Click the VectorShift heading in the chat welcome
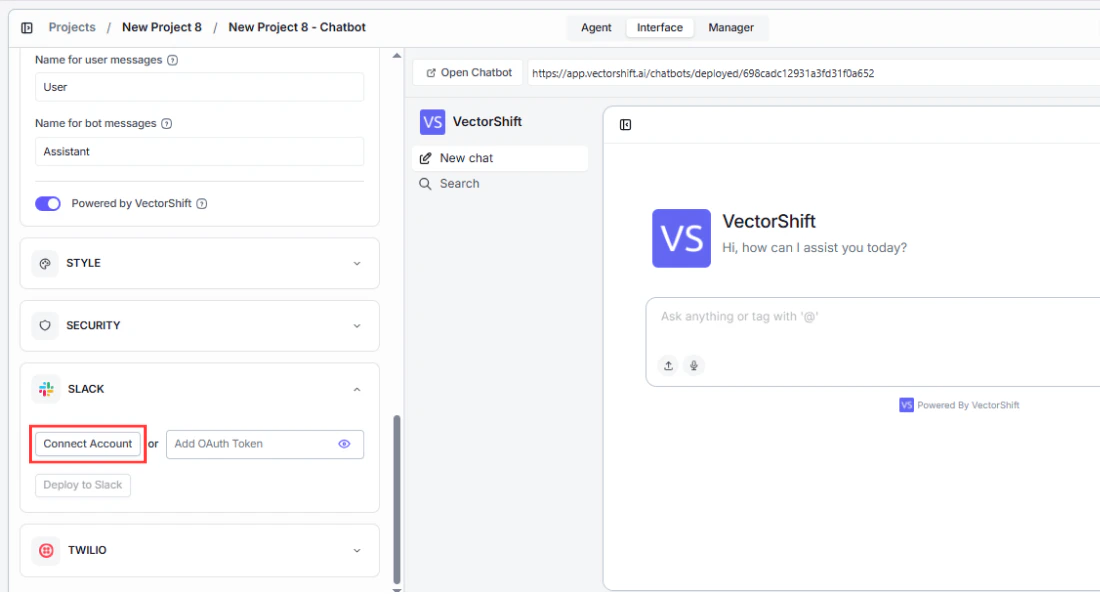Viewport: 1100px width, 600px height. point(769,222)
